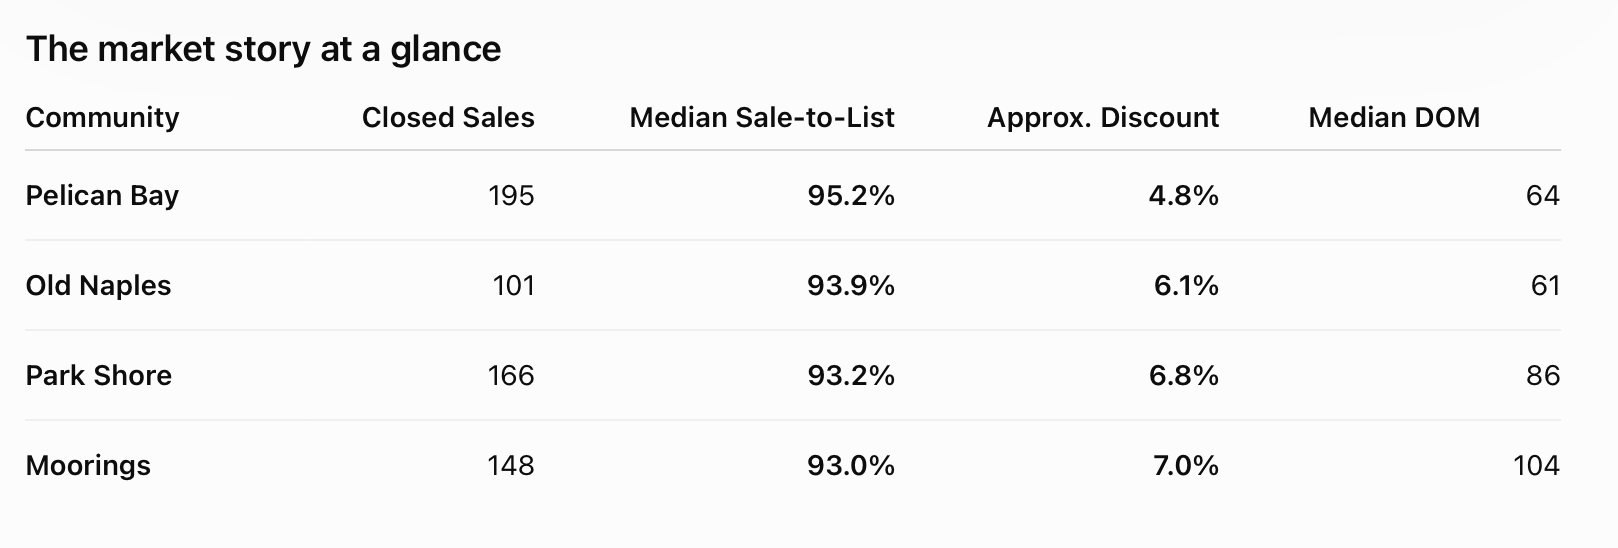Click Pelican Bay's 4.8% discount value
Viewport: 1618px width, 548px height.
(x=1184, y=195)
